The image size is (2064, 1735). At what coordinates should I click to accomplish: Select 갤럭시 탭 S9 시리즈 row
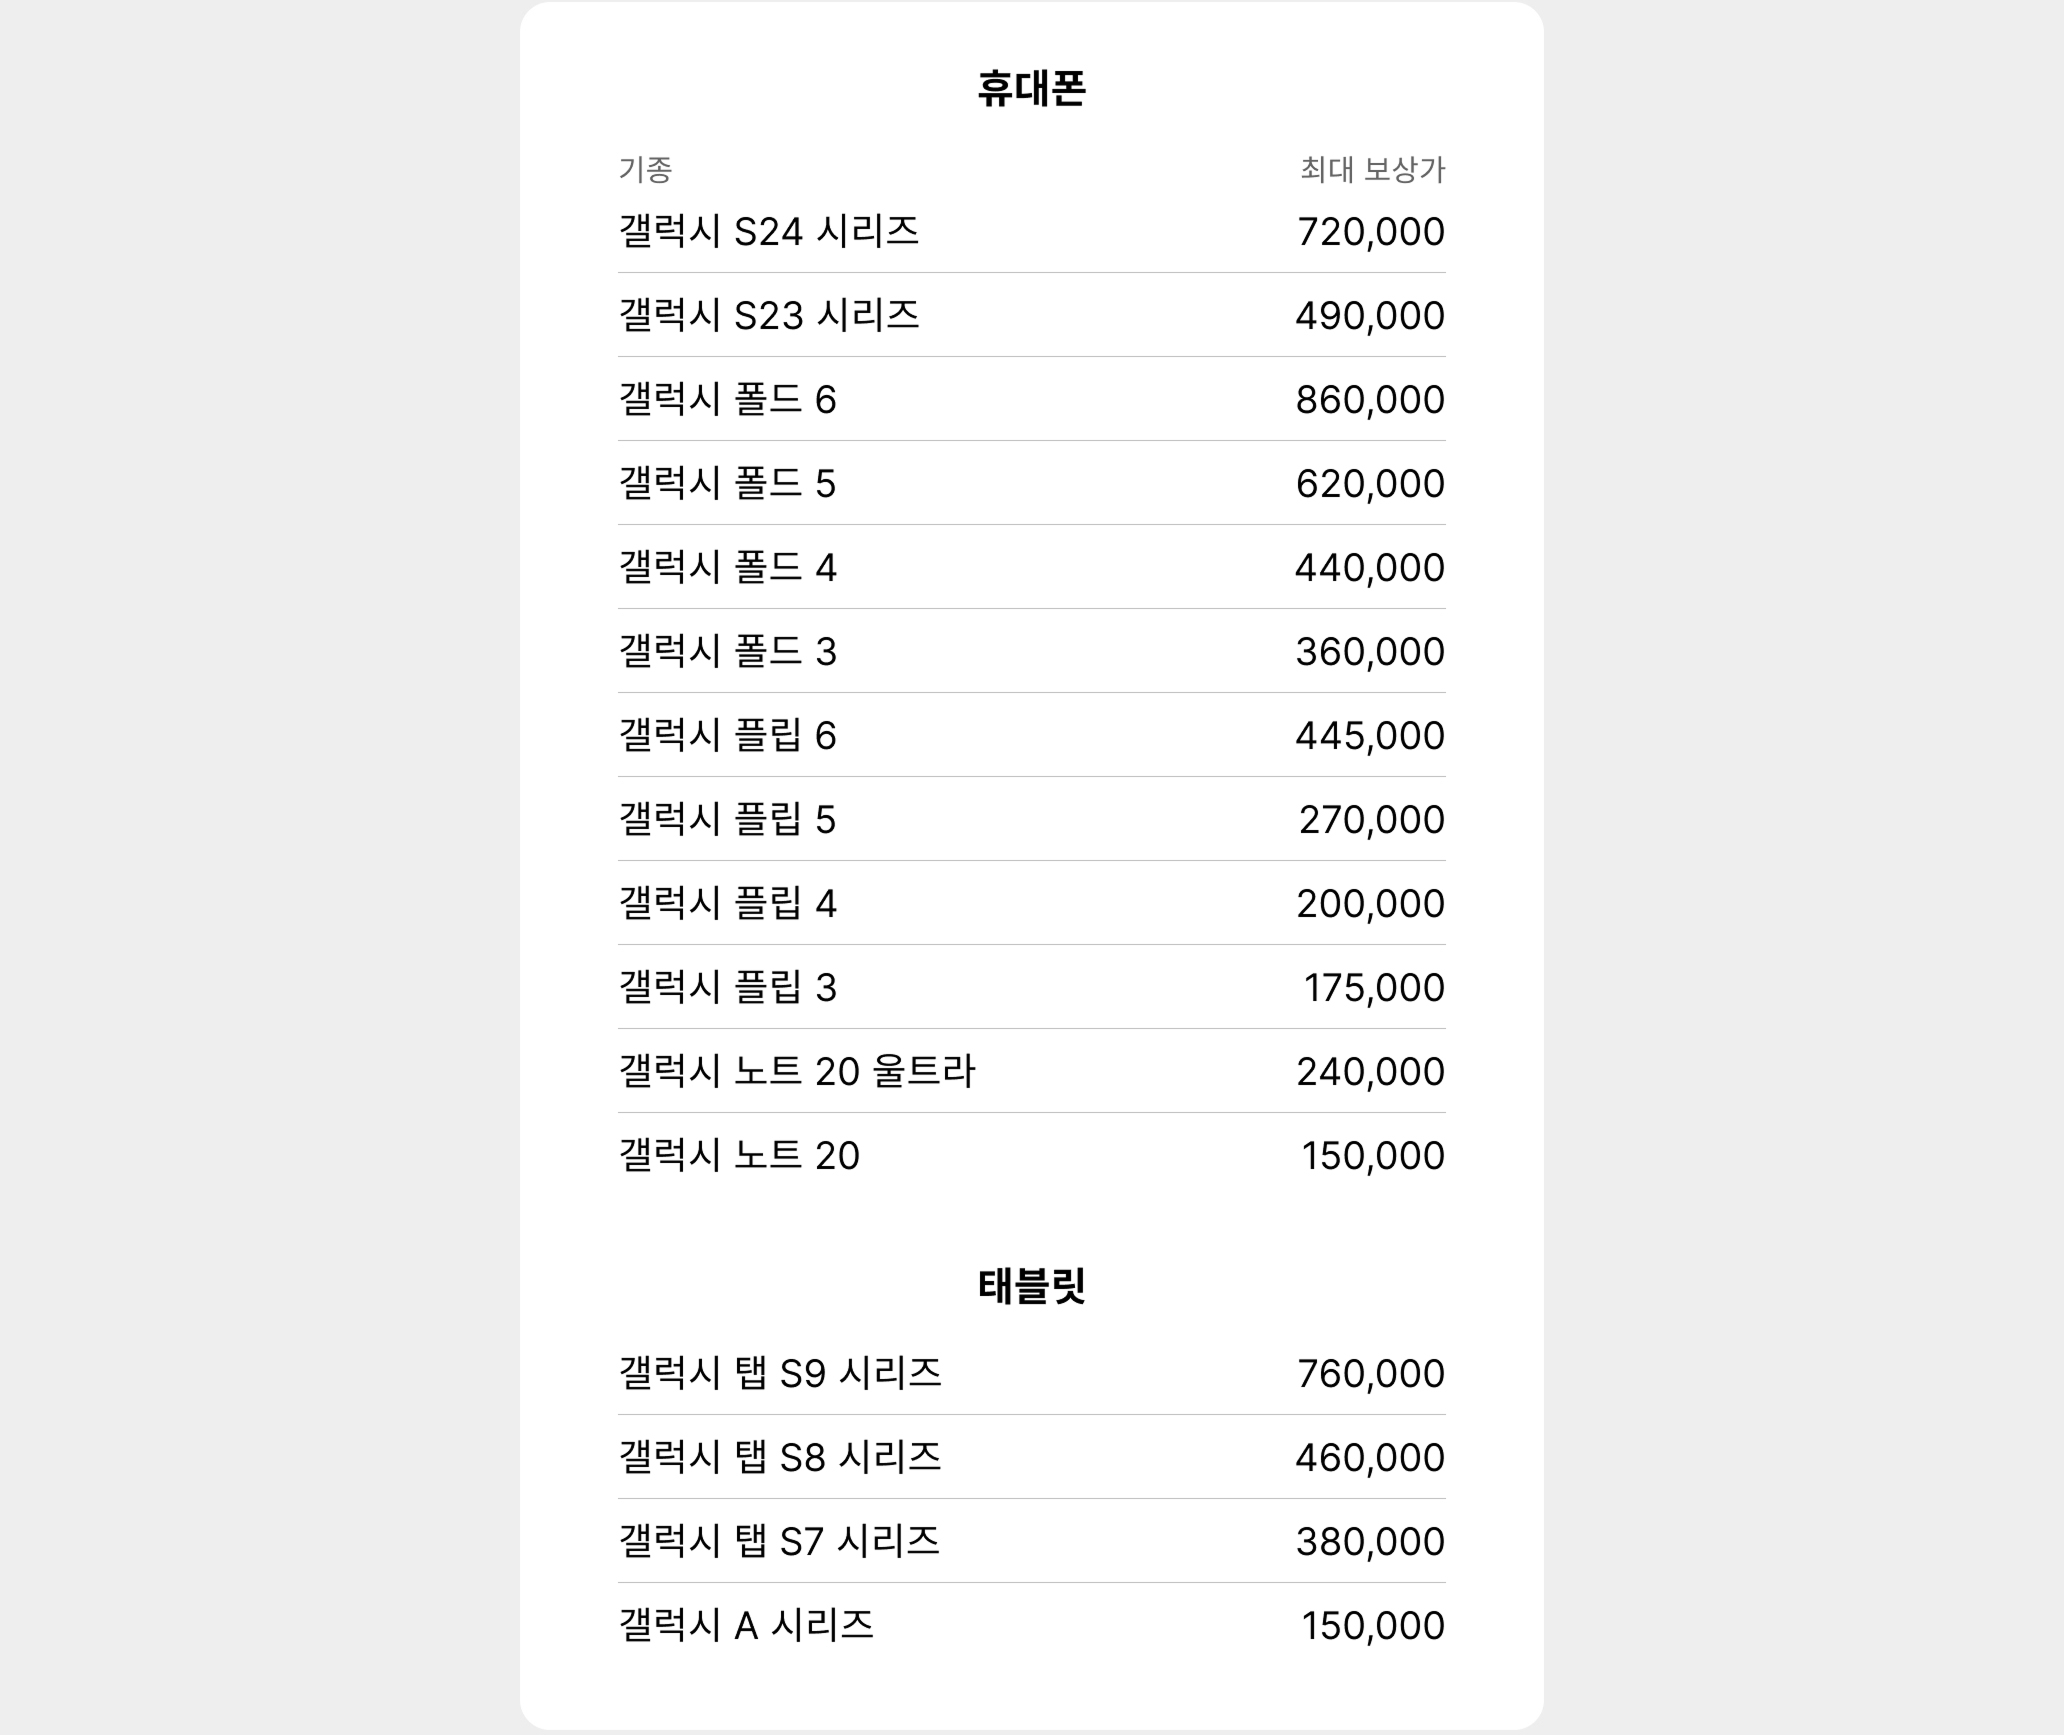tap(1031, 1373)
